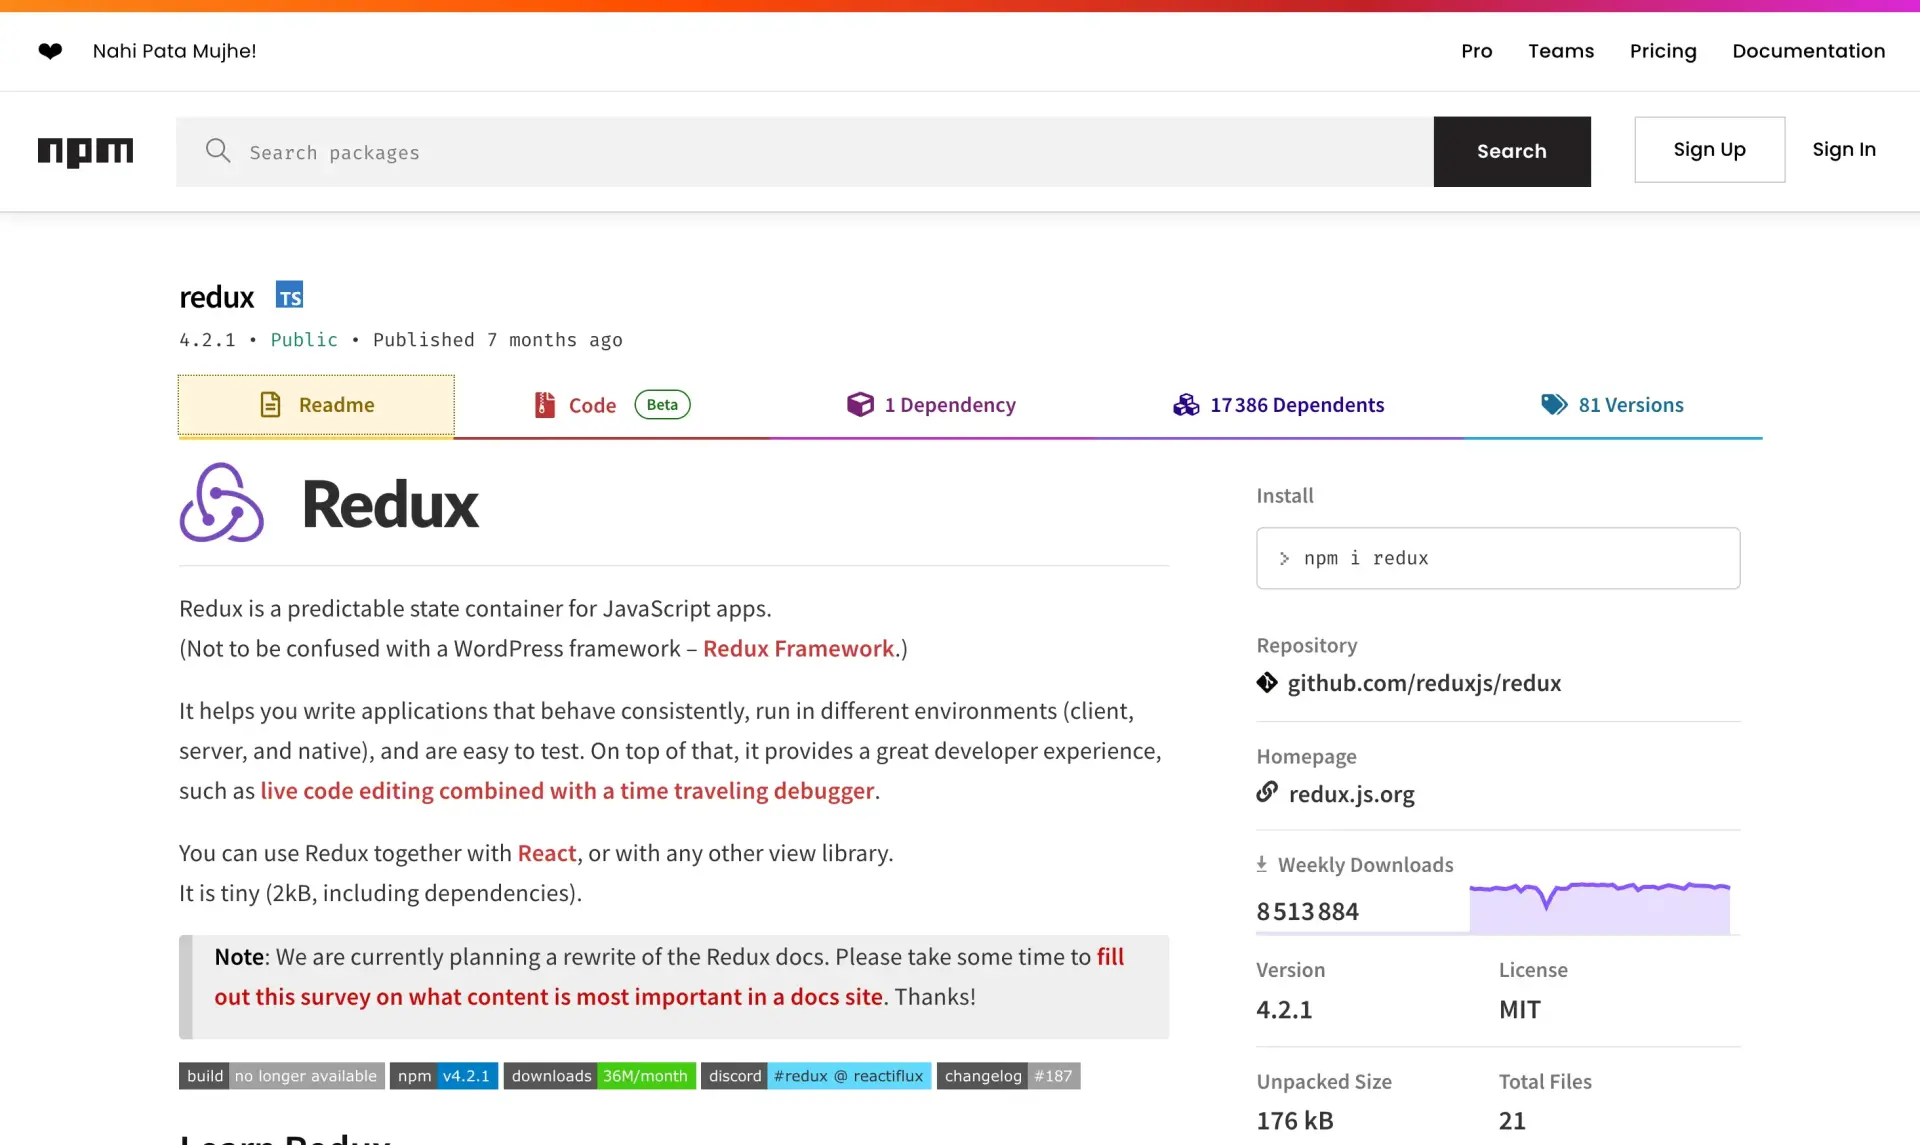The width and height of the screenshot is (1920, 1145).
Task: Click the tag icon on the Versions tab
Action: pos(1553,404)
